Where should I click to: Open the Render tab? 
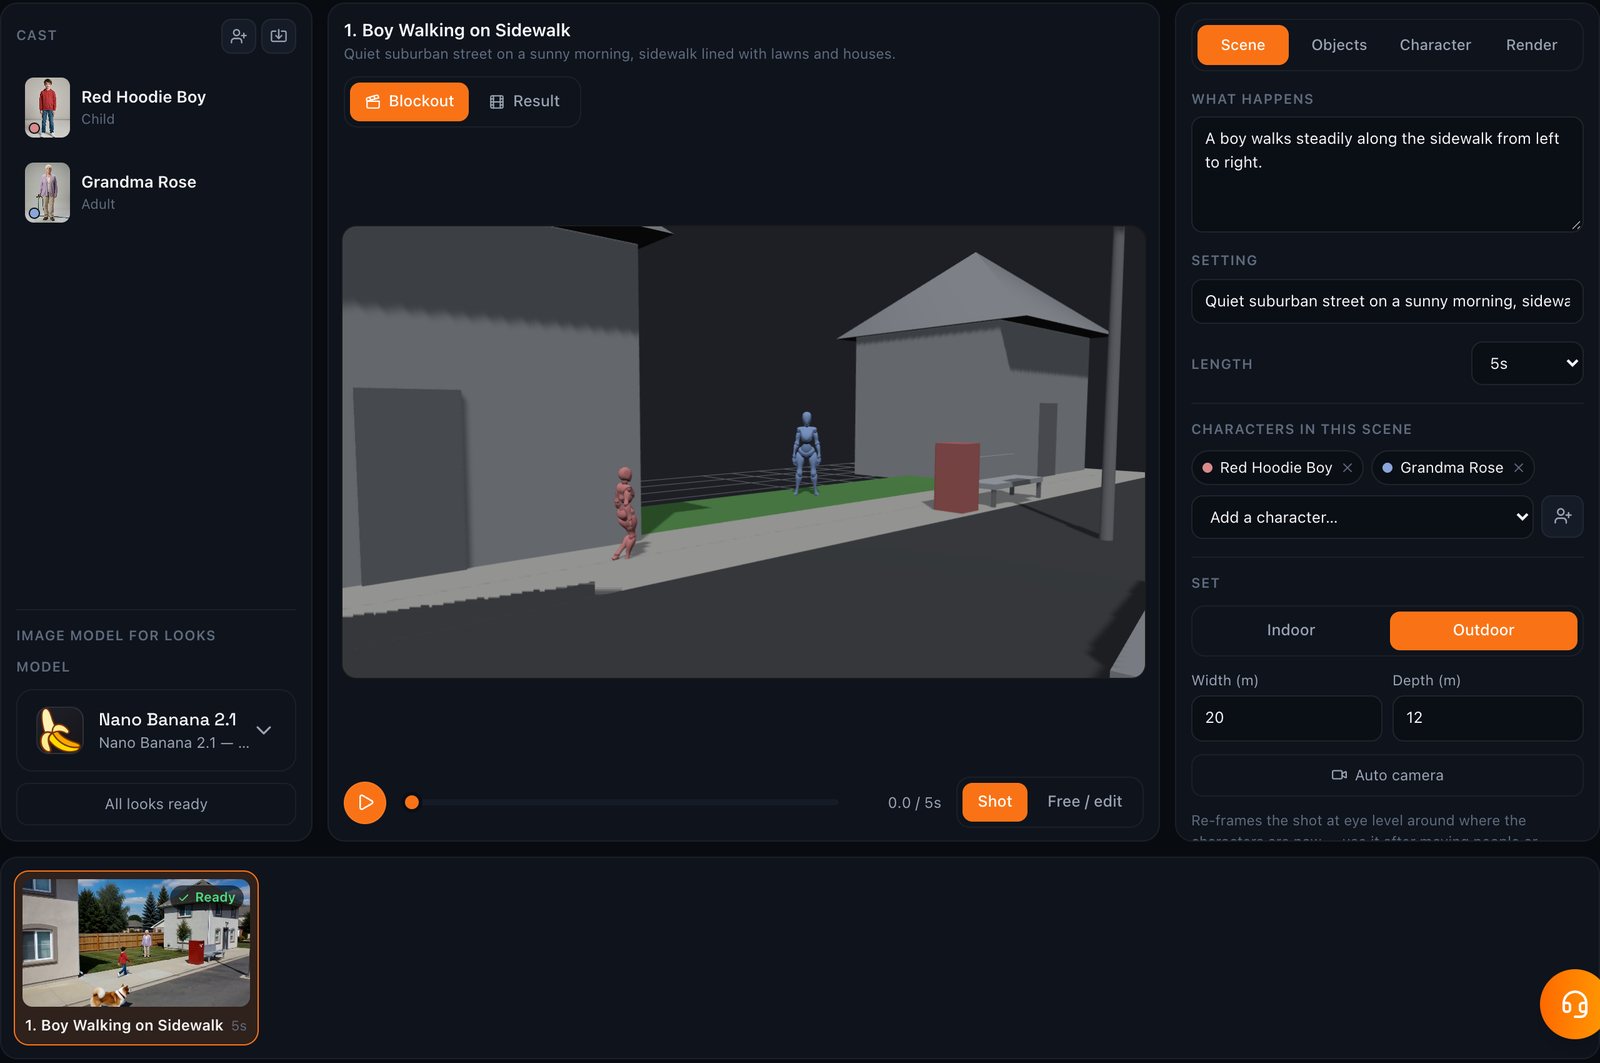pyautogui.click(x=1531, y=45)
